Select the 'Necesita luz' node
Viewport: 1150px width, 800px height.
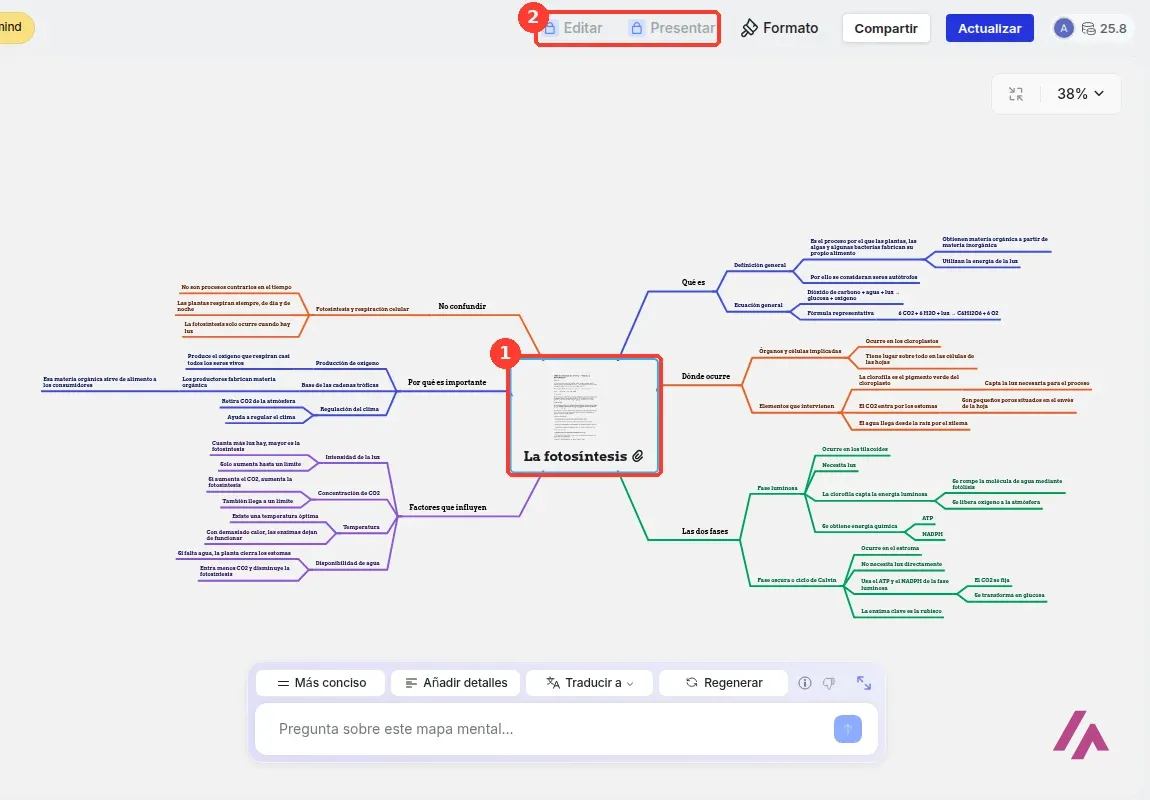coord(839,465)
